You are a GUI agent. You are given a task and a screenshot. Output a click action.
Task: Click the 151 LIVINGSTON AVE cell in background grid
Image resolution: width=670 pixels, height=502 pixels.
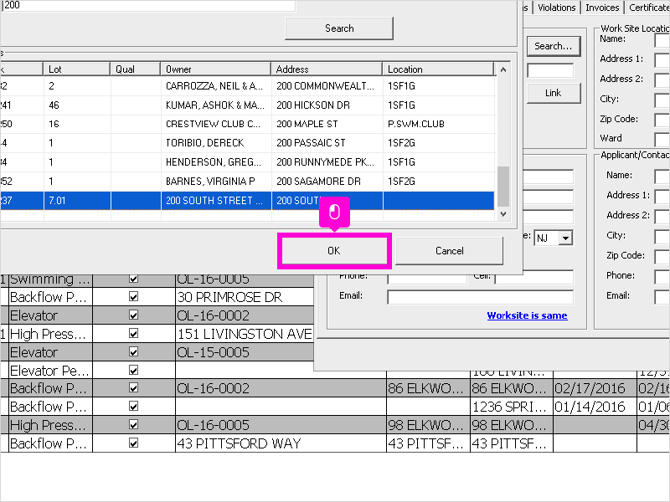(244, 334)
